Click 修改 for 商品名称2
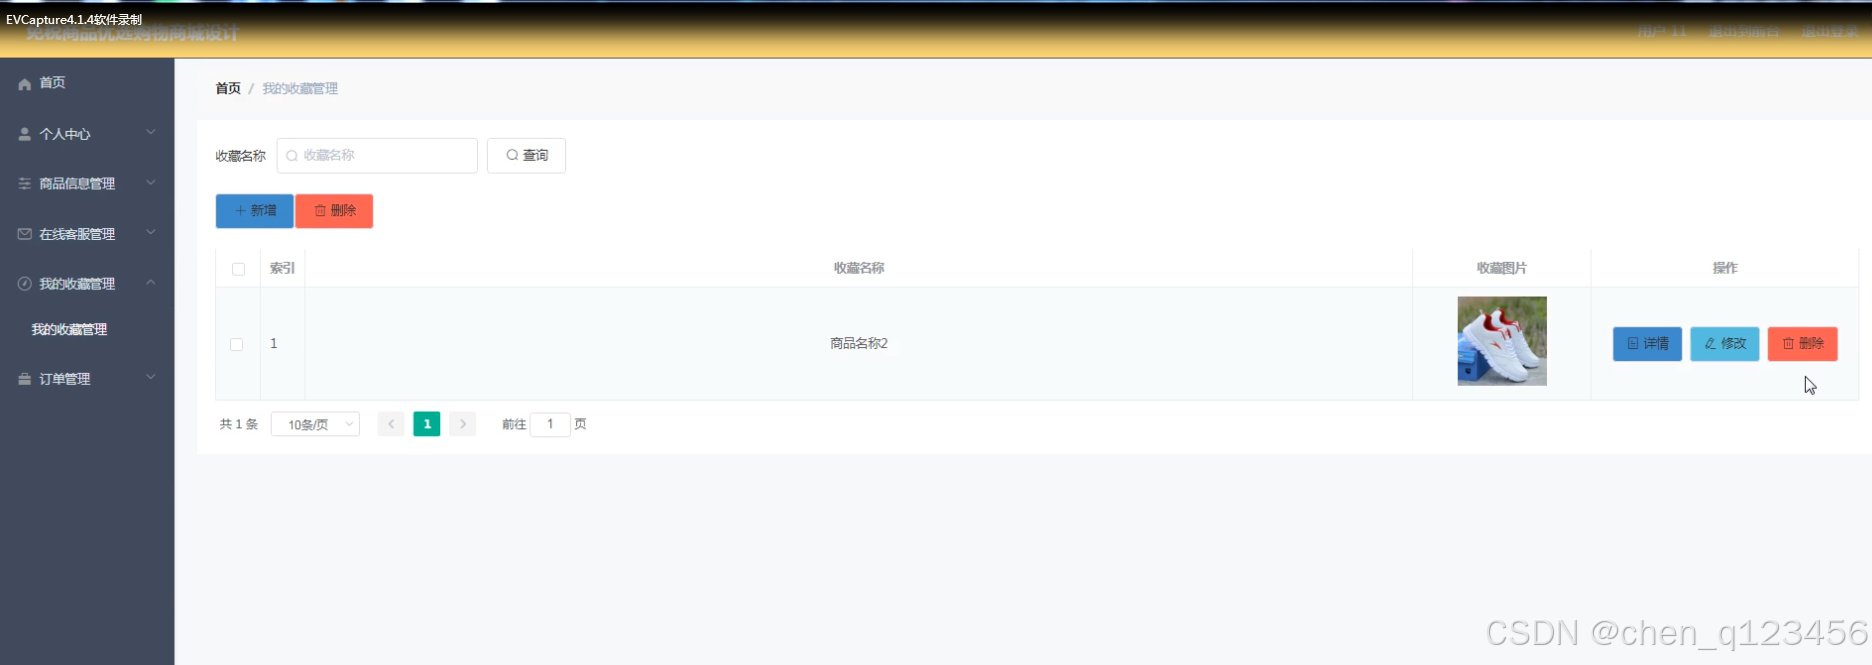Image resolution: width=1872 pixels, height=665 pixels. coord(1724,344)
